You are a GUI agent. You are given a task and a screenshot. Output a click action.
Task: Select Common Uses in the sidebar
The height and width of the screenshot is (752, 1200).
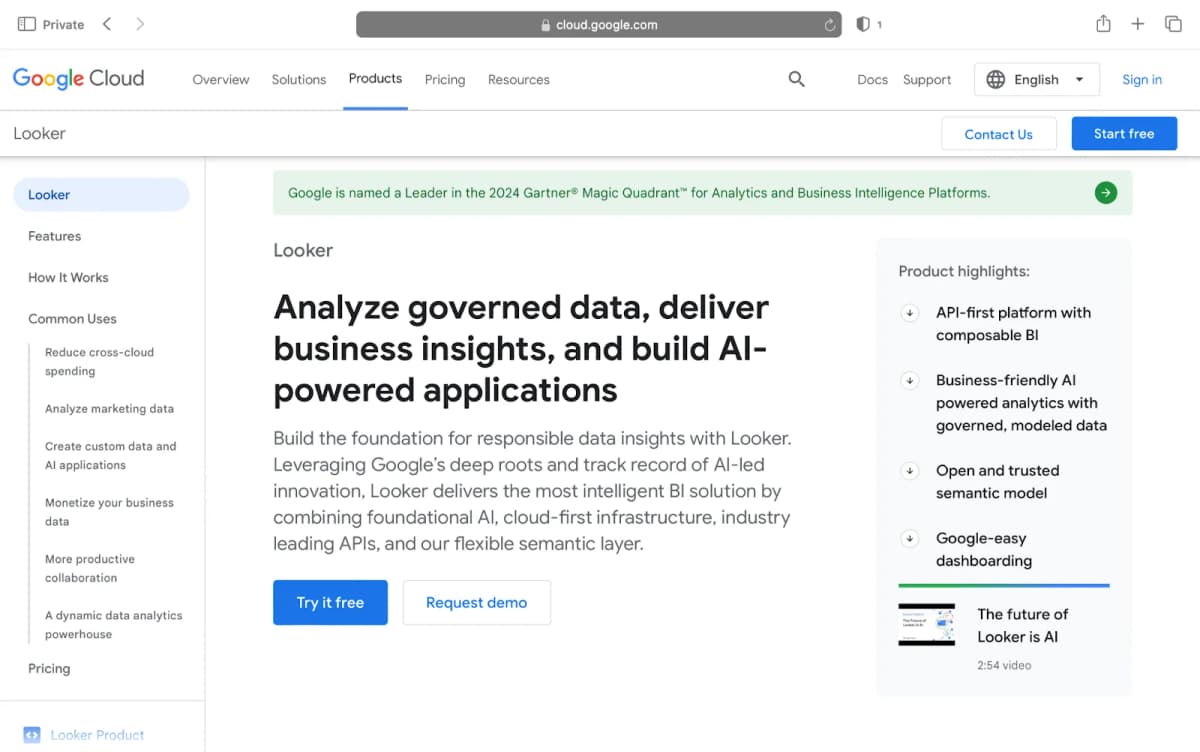click(x=72, y=319)
